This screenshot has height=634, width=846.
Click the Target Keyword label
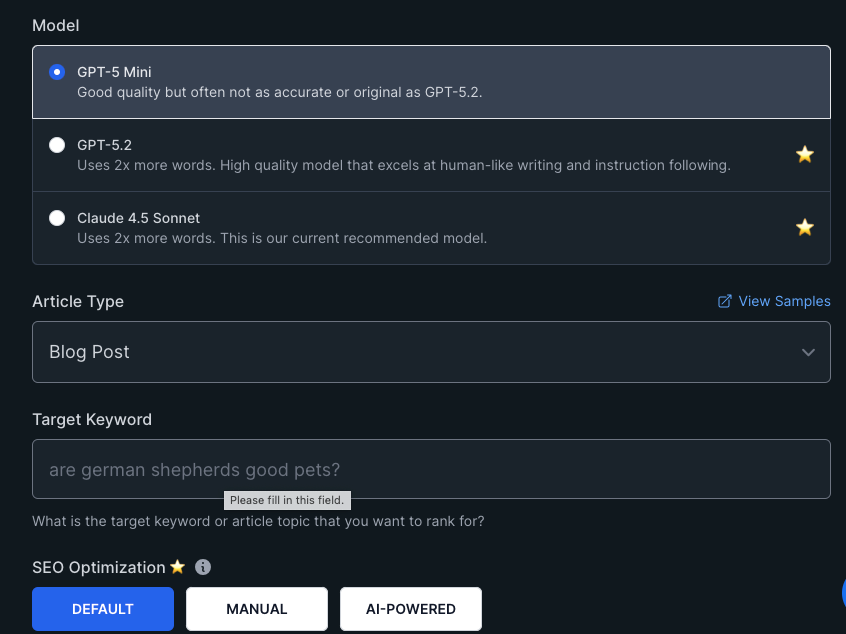92,419
